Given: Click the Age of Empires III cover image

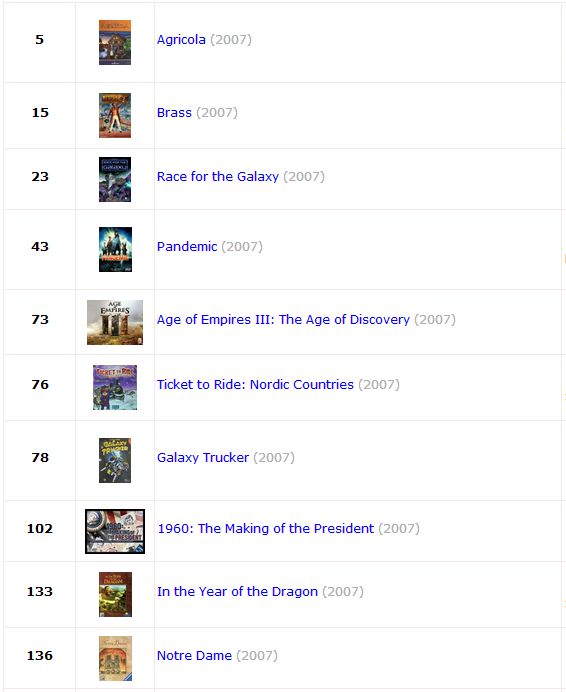Looking at the screenshot, I should click(x=115, y=322).
